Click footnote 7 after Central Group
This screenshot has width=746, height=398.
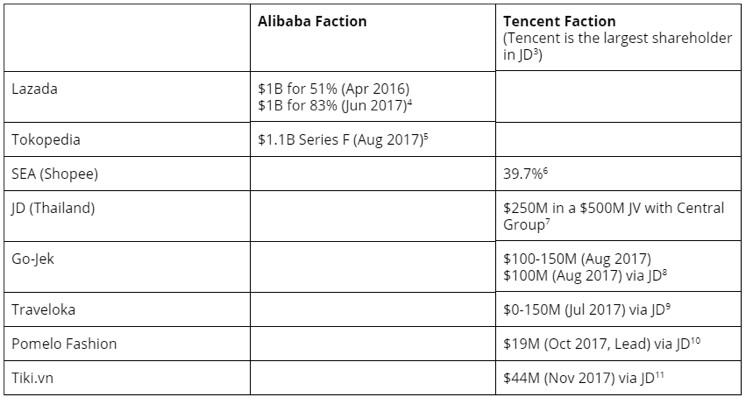pos(547,221)
